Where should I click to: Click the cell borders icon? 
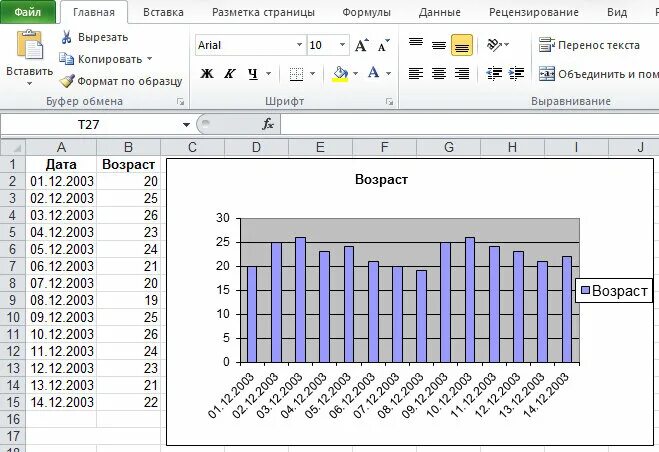[x=296, y=74]
